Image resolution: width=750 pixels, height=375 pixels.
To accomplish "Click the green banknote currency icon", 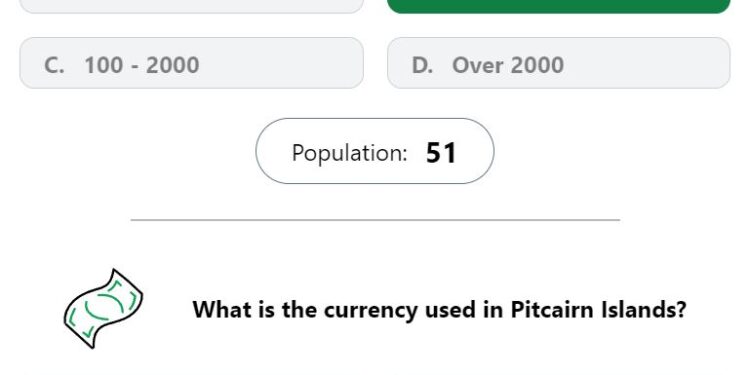I will (103, 308).
